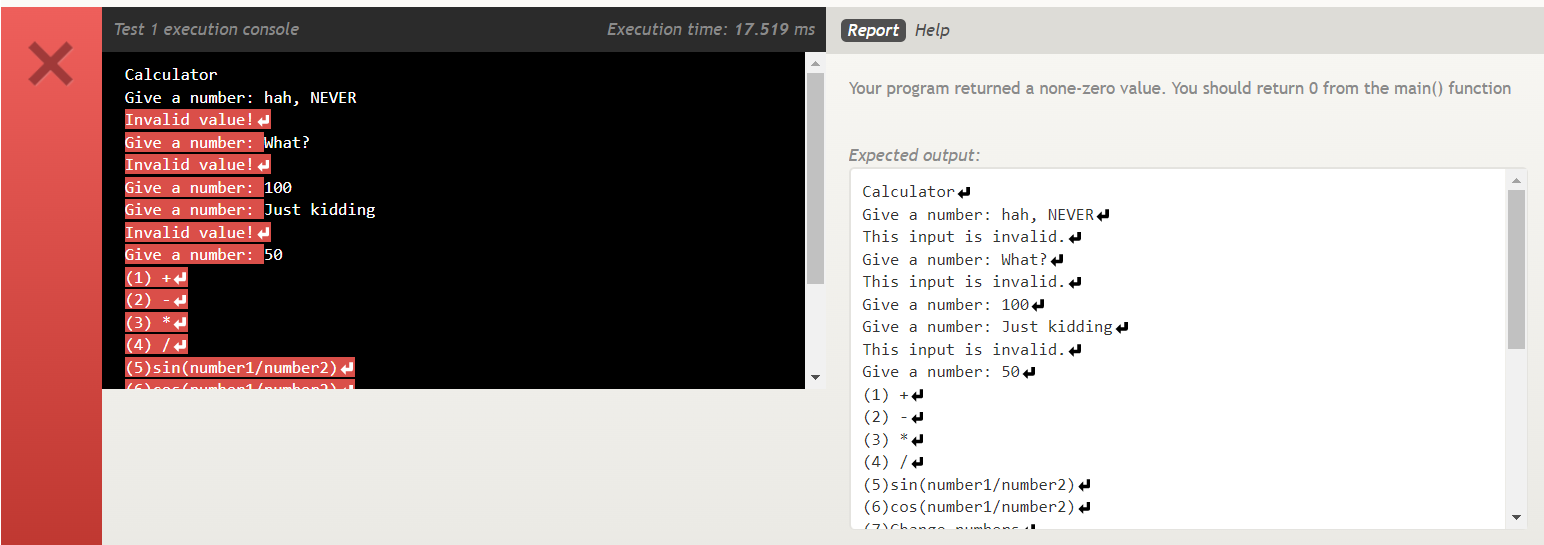Click 'Give a number: Just kidding' in expected output
The width and height of the screenshot is (1544, 545).
996,326
